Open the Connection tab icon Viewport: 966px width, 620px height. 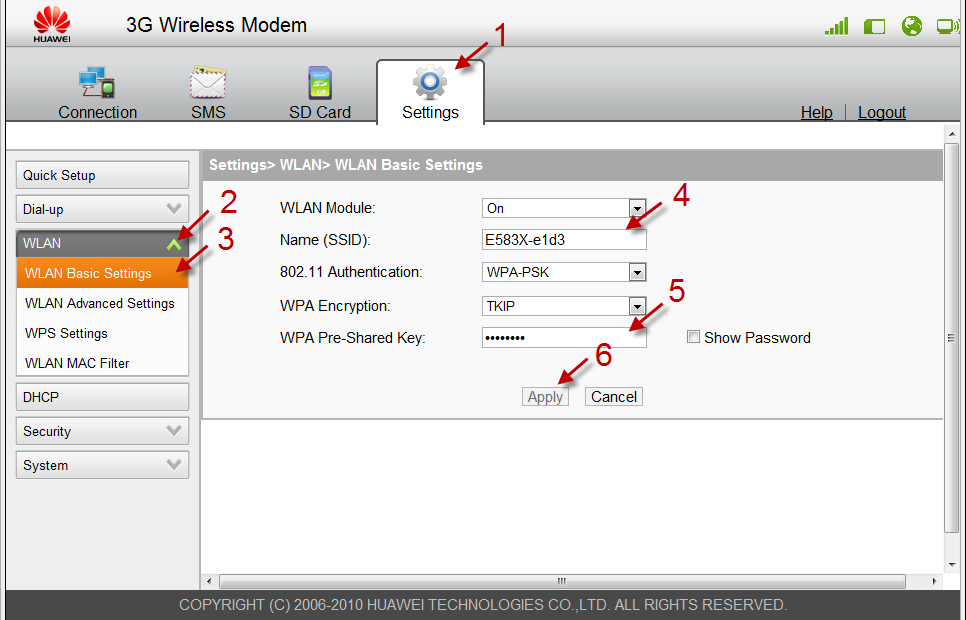97,83
